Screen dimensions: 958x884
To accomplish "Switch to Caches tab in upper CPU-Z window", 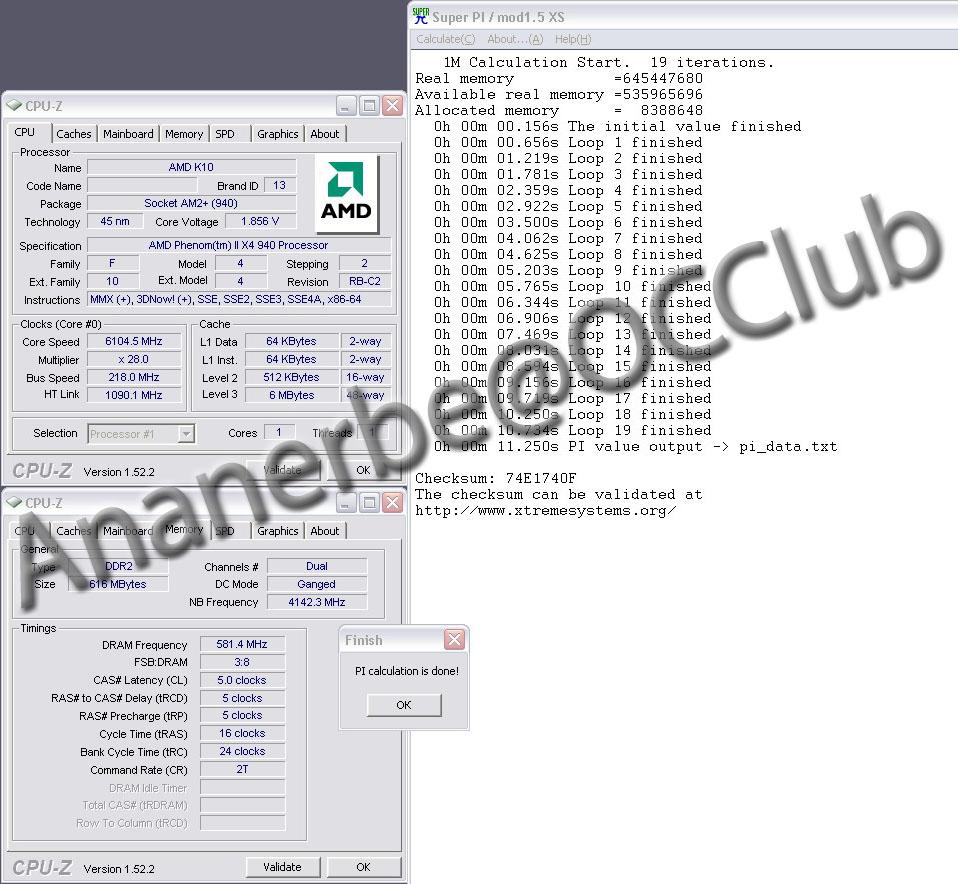I will point(74,134).
